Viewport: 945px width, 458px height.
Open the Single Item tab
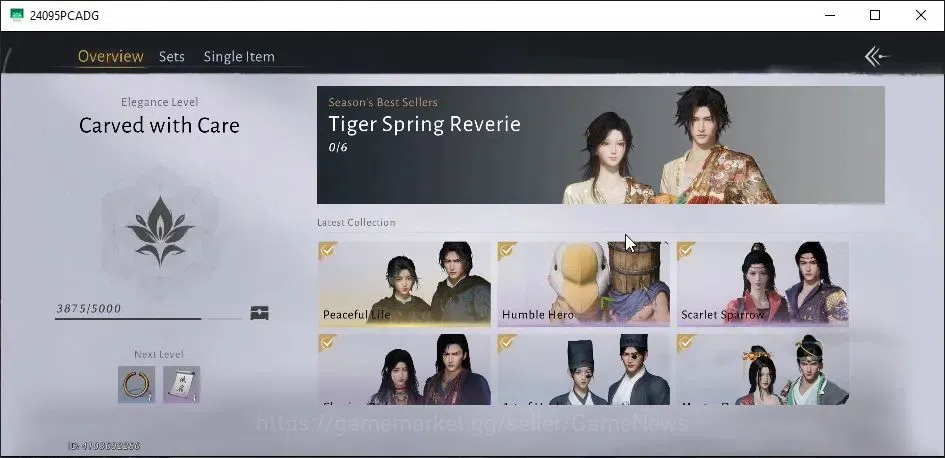click(x=239, y=57)
